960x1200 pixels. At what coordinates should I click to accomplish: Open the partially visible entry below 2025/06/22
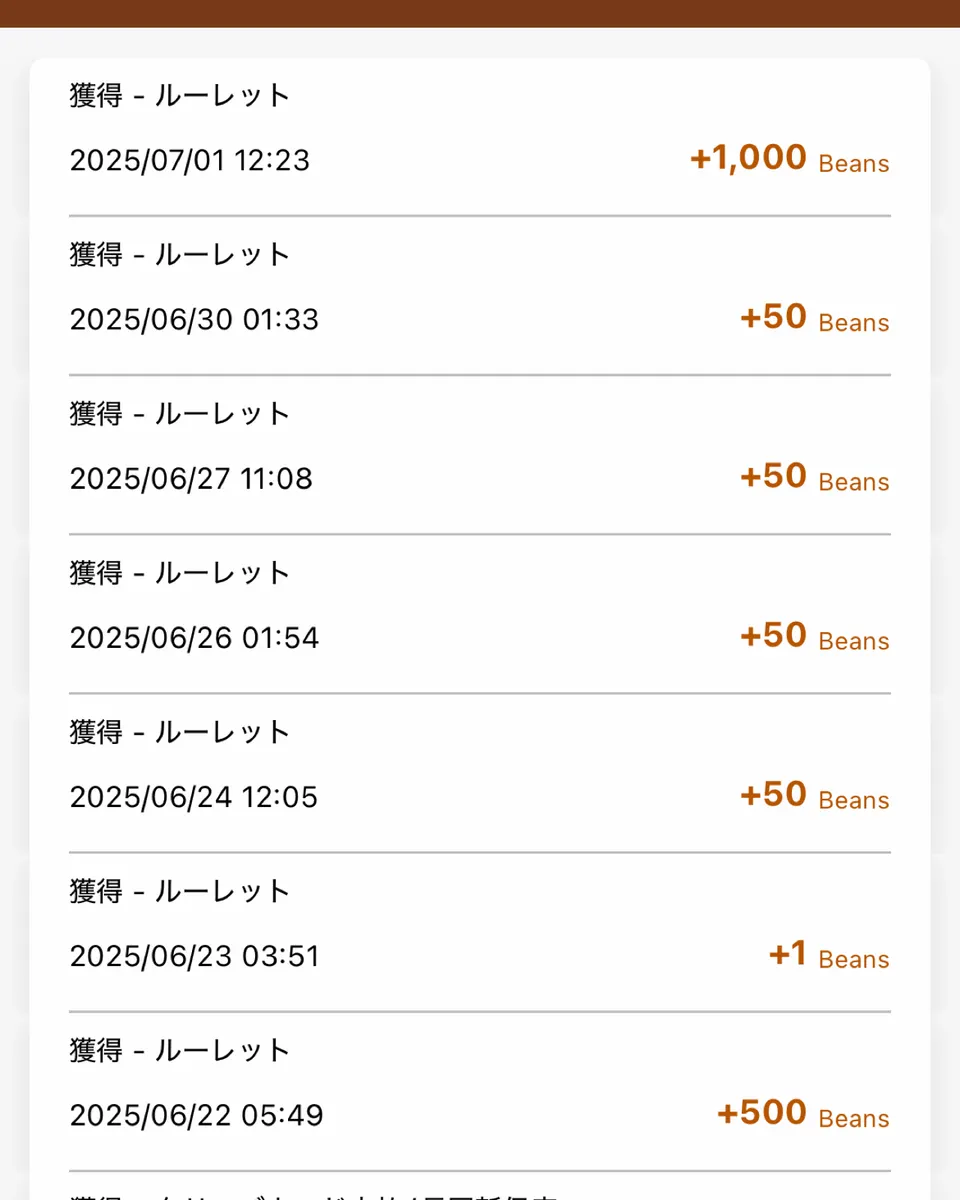click(480, 1186)
